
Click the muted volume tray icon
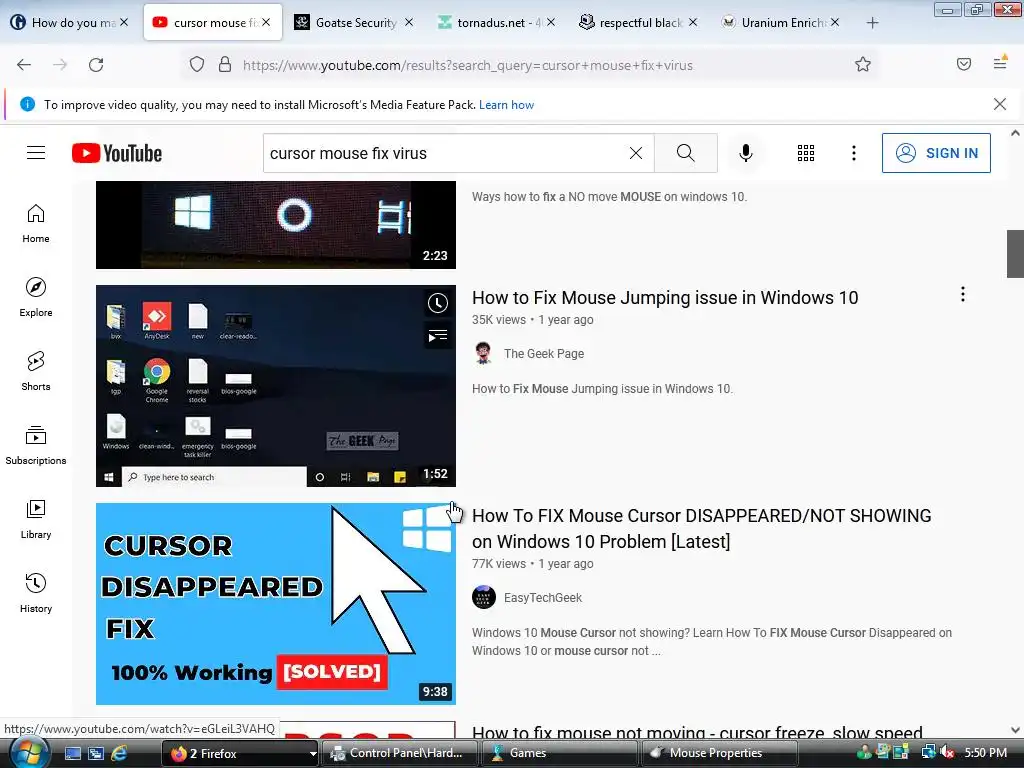[948, 753]
